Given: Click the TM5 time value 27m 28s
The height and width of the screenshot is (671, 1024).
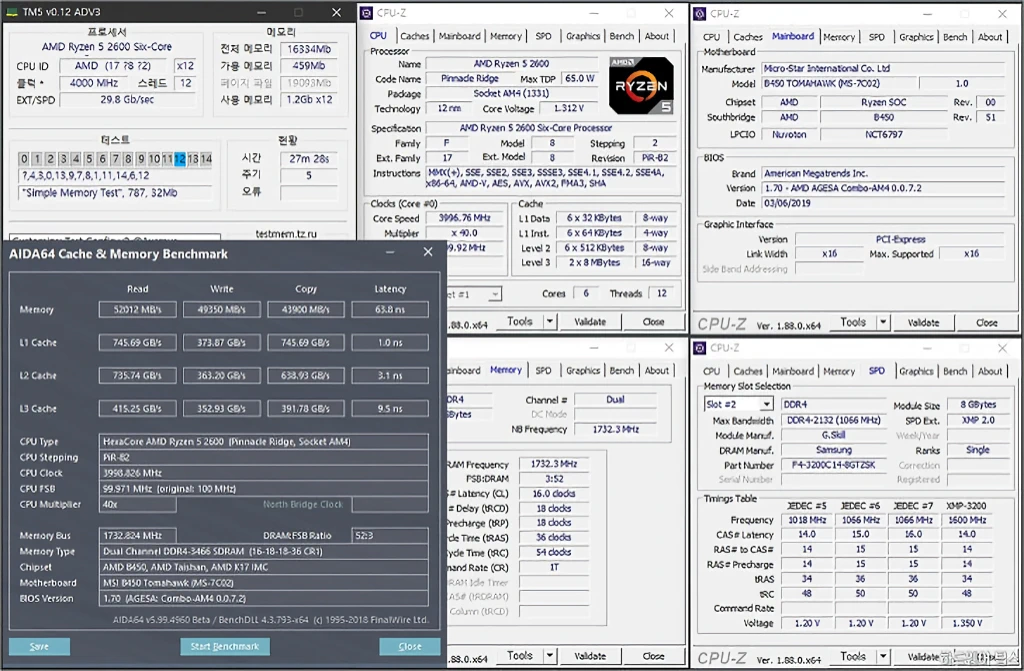Looking at the screenshot, I should (309, 159).
